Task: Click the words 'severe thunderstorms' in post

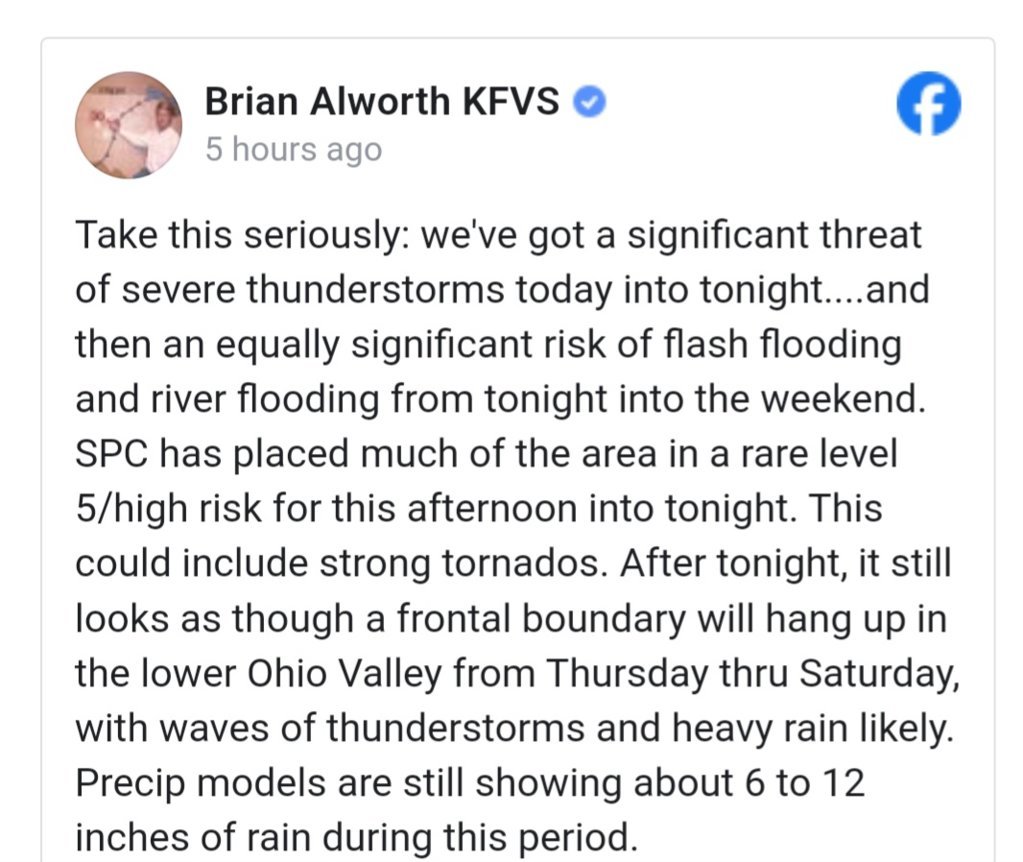Action: [313, 289]
